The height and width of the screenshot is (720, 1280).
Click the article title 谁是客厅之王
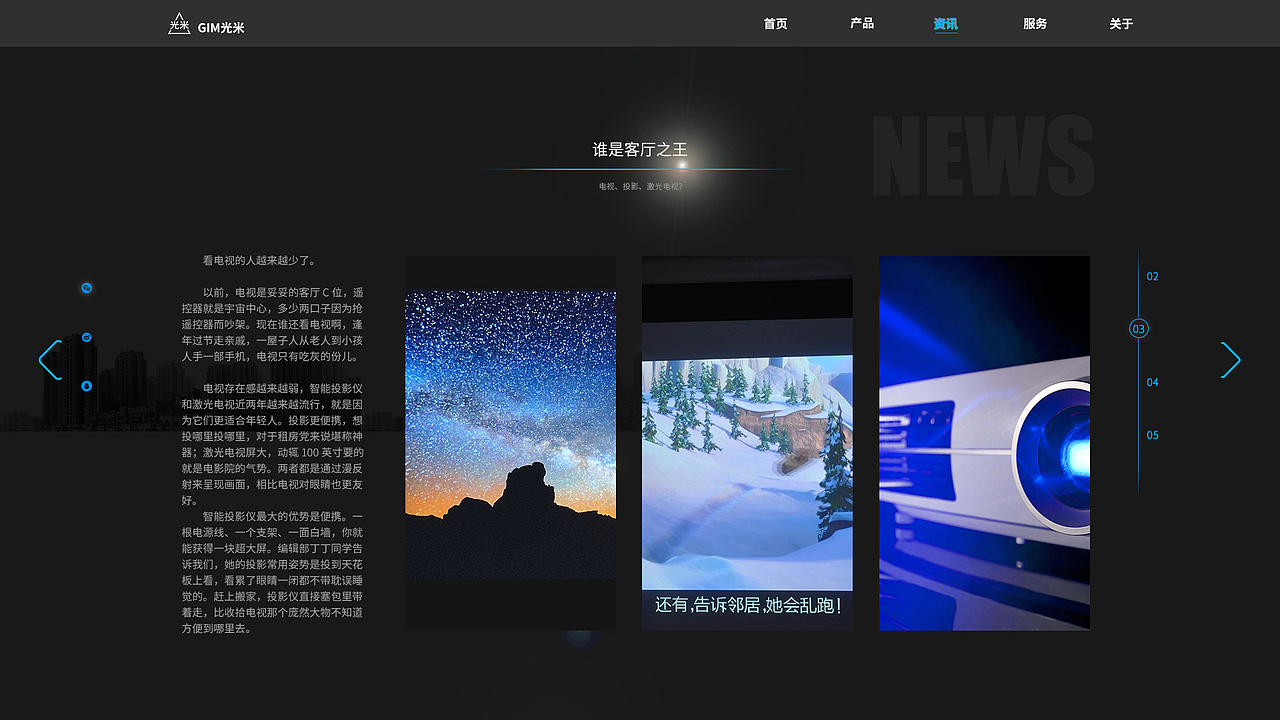(640, 150)
